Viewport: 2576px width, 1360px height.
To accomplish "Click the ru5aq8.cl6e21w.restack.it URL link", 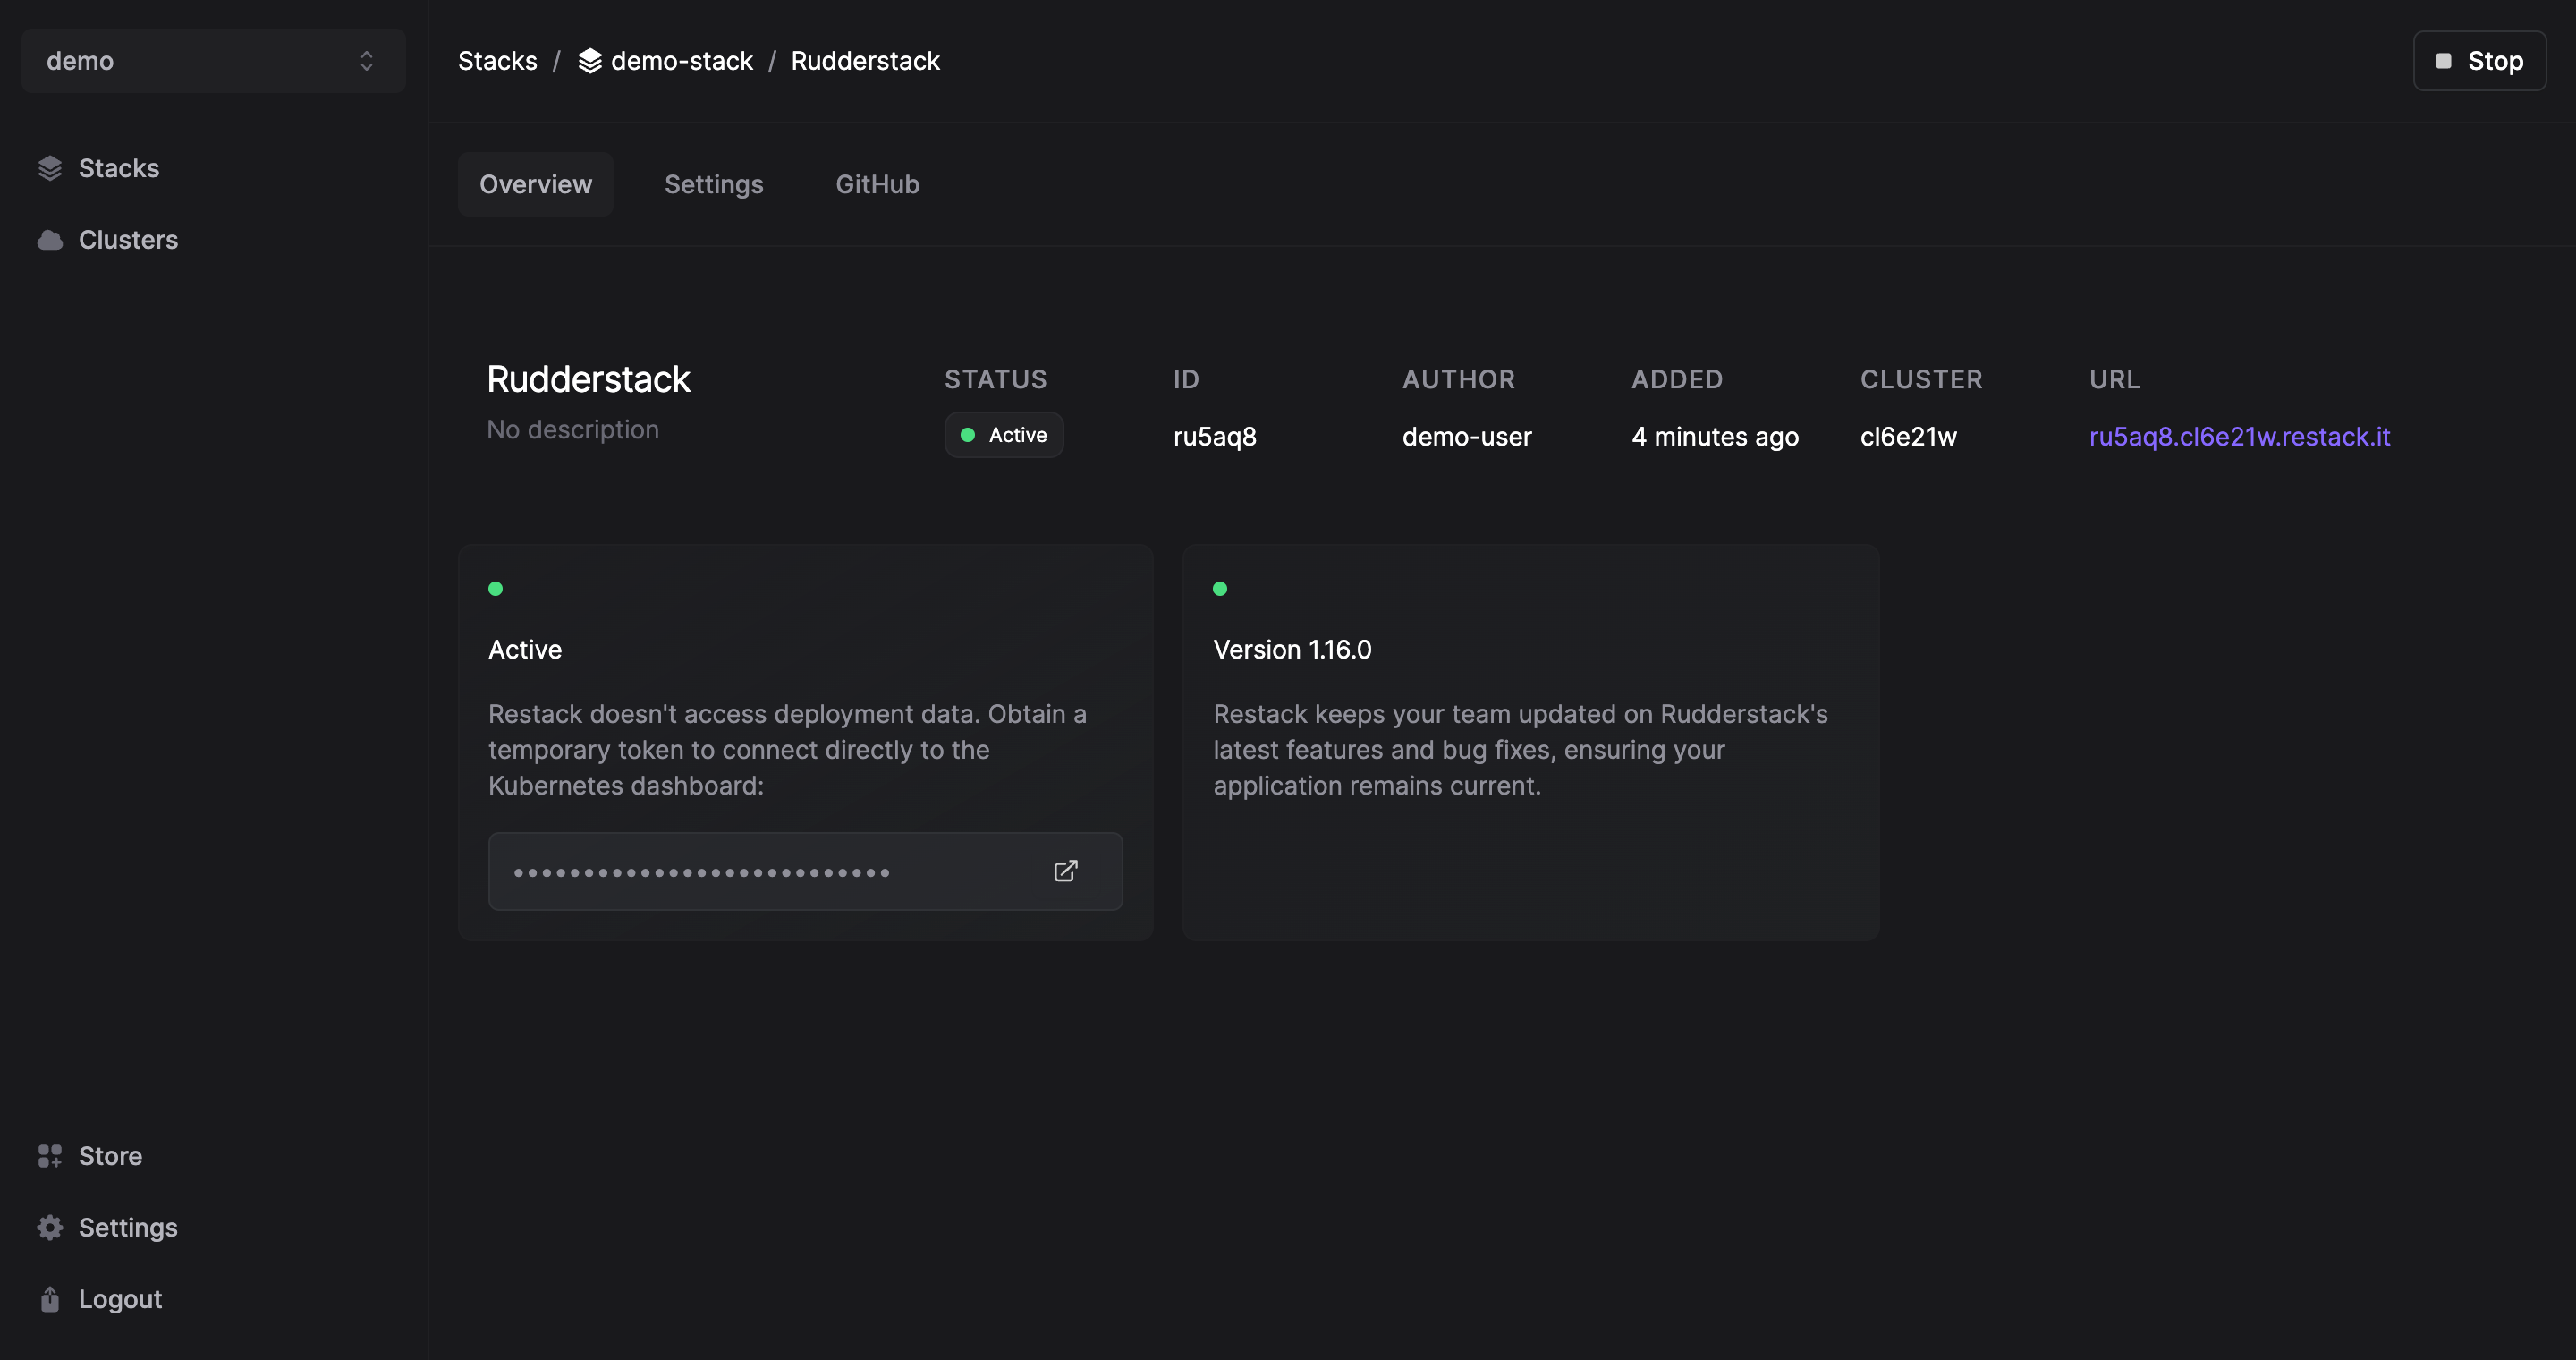I will coord(2241,435).
